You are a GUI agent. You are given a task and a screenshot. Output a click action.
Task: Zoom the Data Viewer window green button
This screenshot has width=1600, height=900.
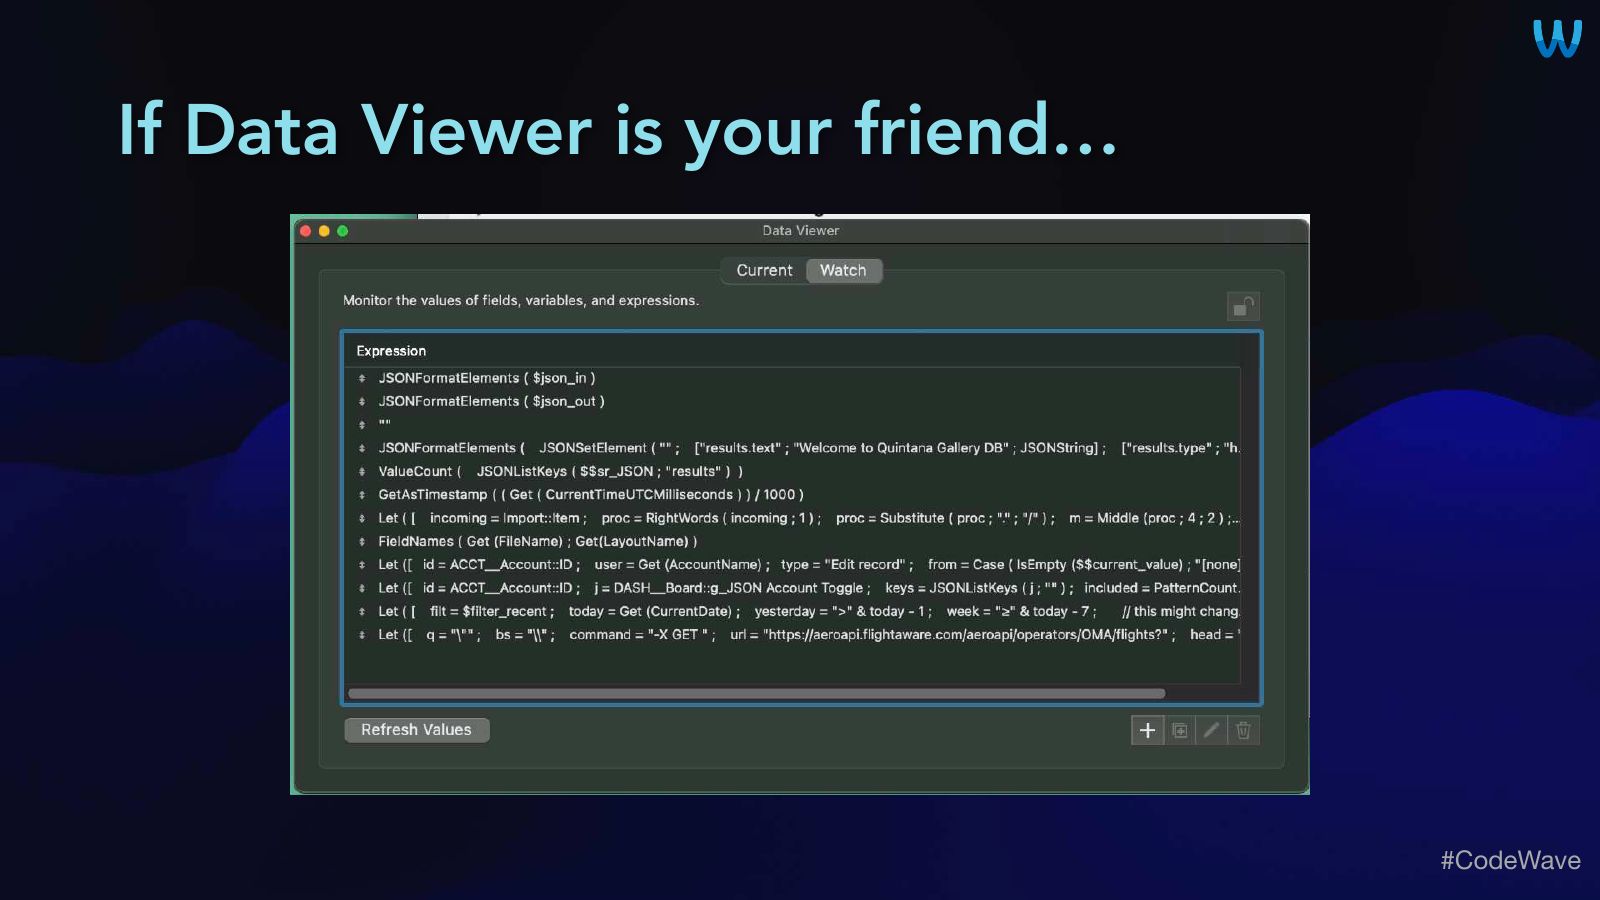tap(343, 231)
